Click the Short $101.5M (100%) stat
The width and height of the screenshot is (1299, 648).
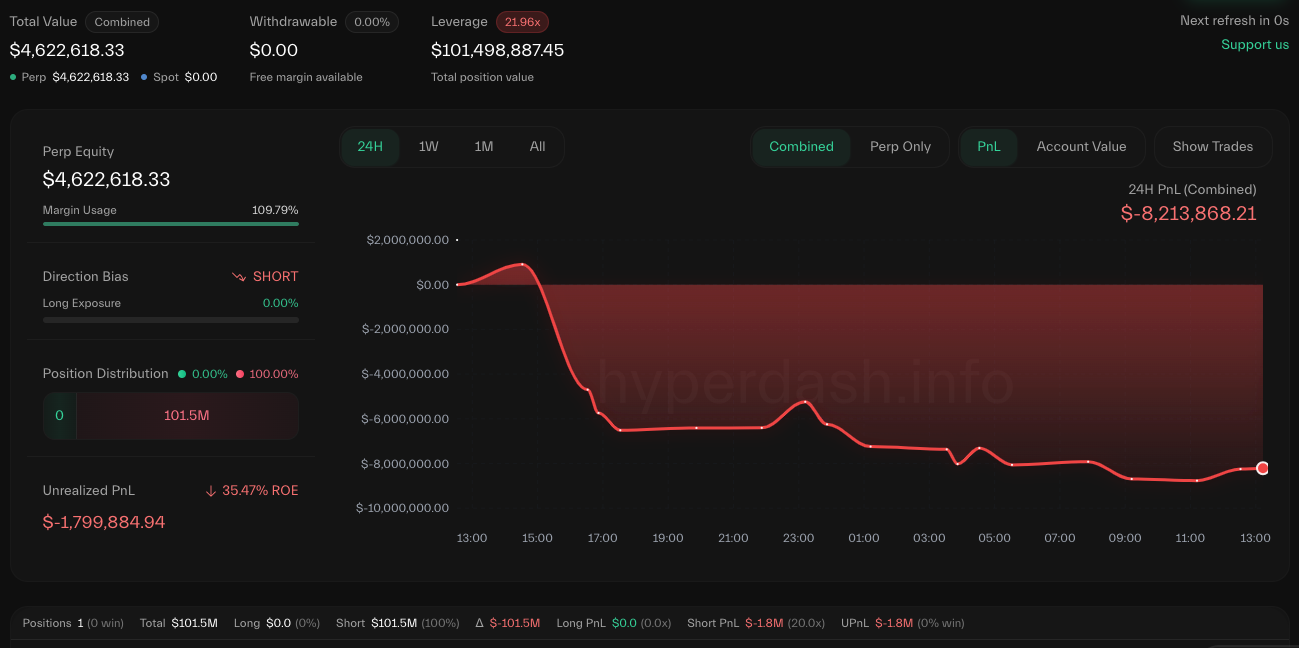(x=398, y=623)
